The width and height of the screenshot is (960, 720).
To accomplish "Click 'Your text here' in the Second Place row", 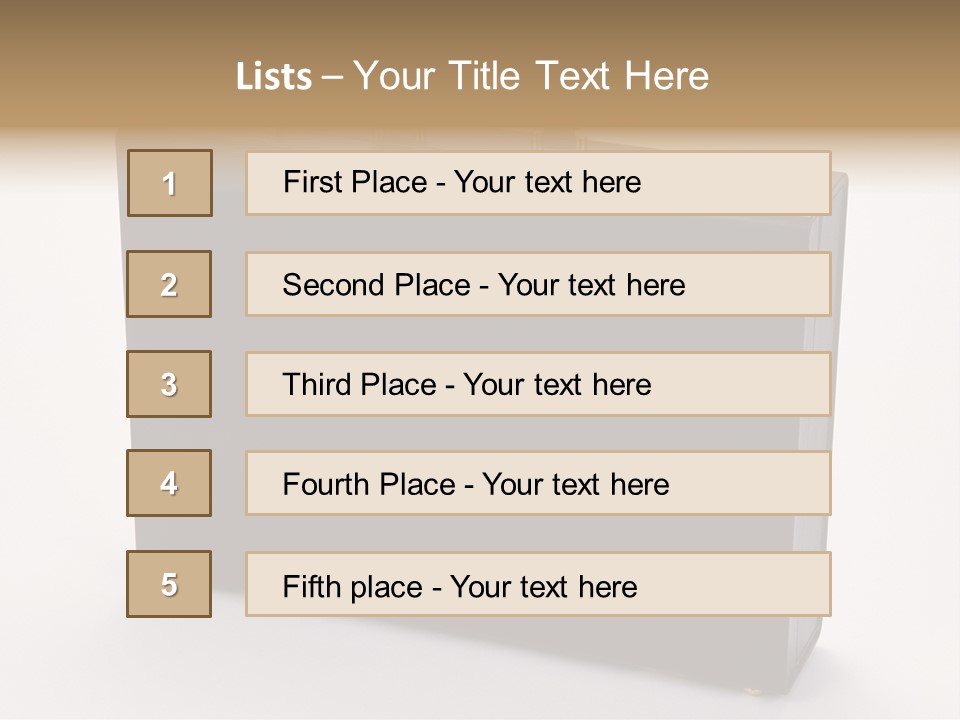I will (x=591, y=285).
